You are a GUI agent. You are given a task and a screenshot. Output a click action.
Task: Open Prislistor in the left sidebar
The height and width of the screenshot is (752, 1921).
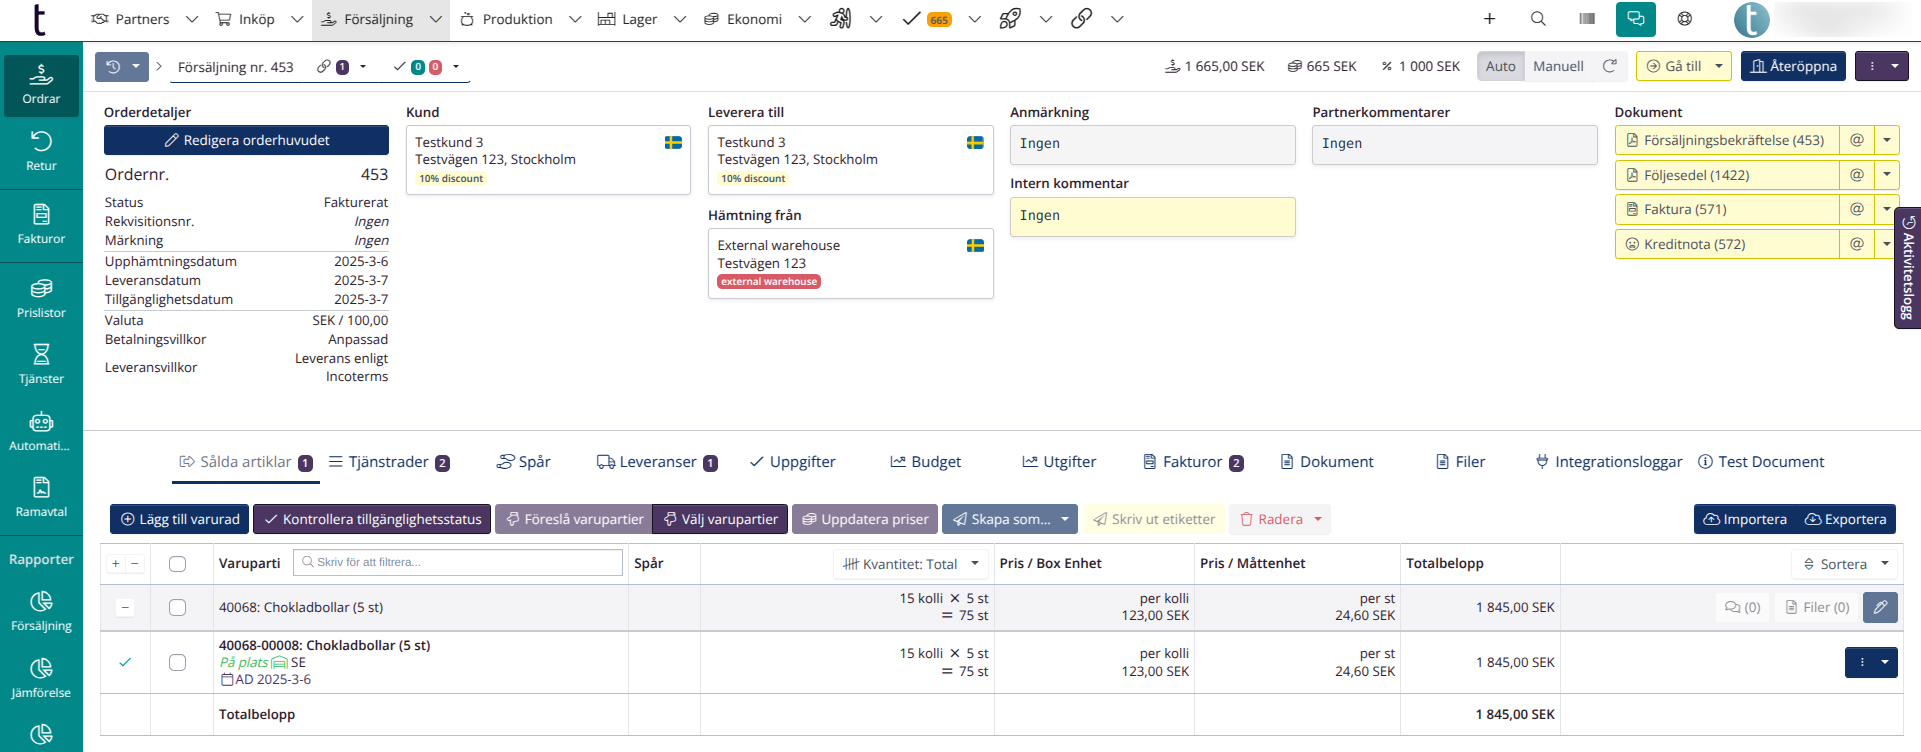[x=41, y=298]
